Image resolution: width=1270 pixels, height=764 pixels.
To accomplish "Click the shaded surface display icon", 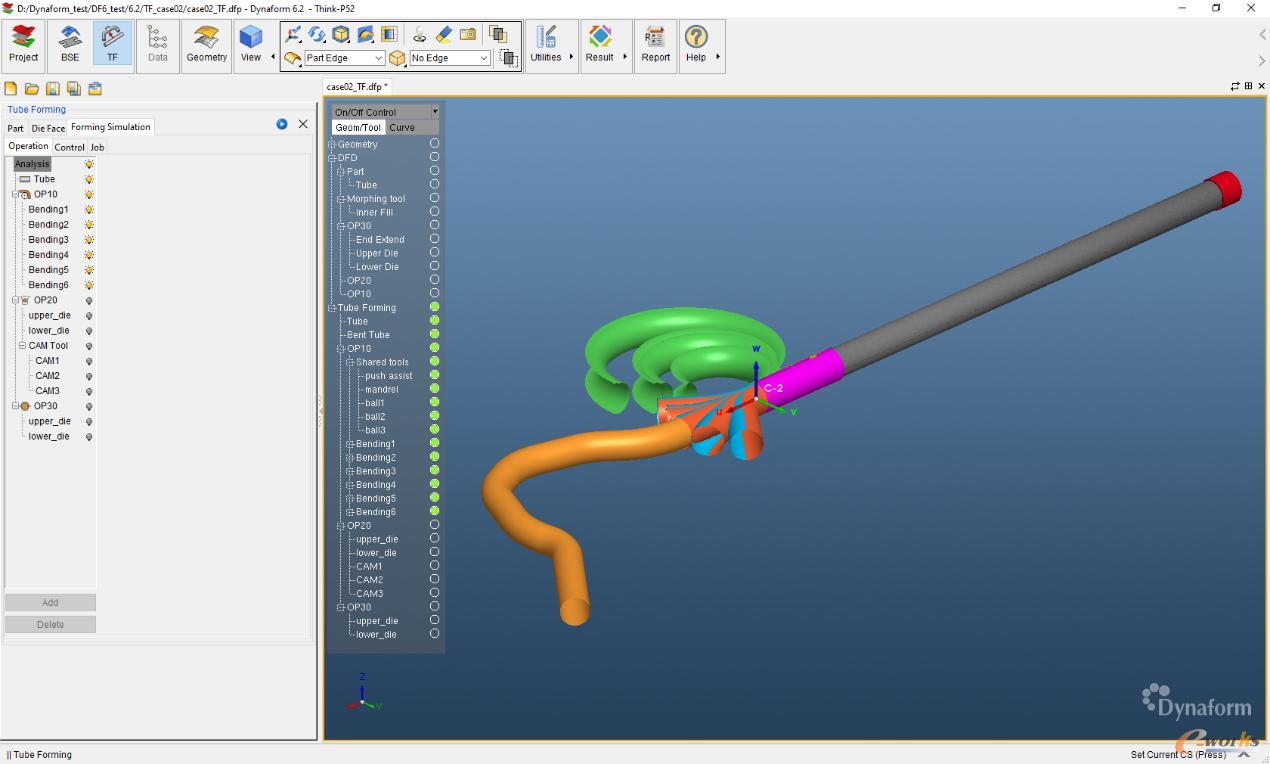I will click(x=365, y=34).
